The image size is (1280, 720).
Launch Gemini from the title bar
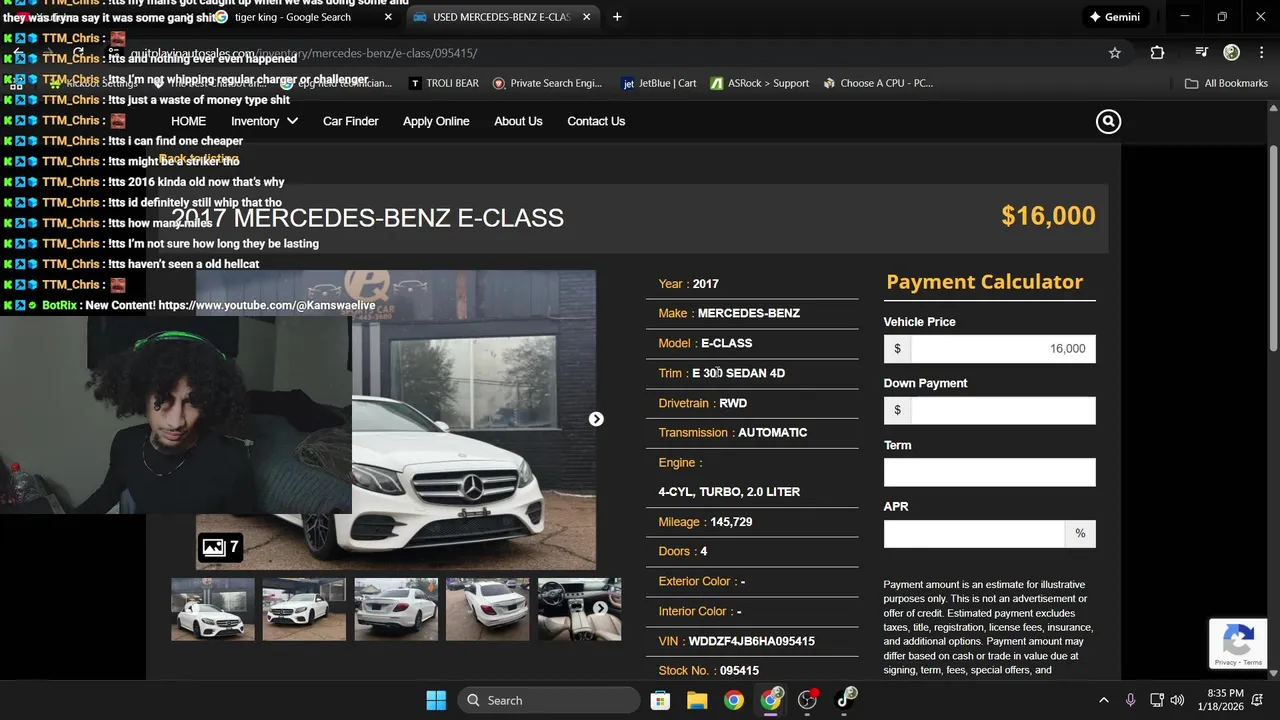[1115, 17]
